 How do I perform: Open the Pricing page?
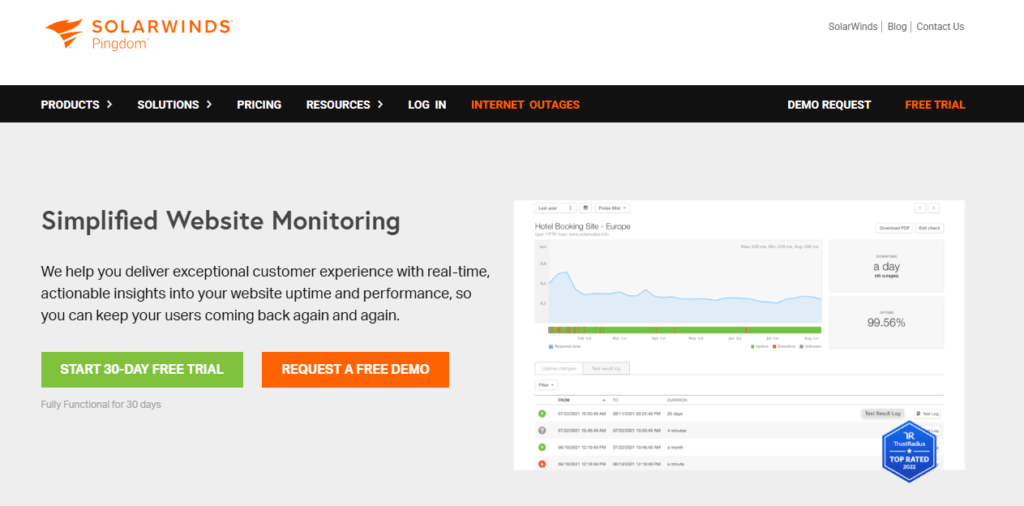pyautogui.click(x=259, y=104)
